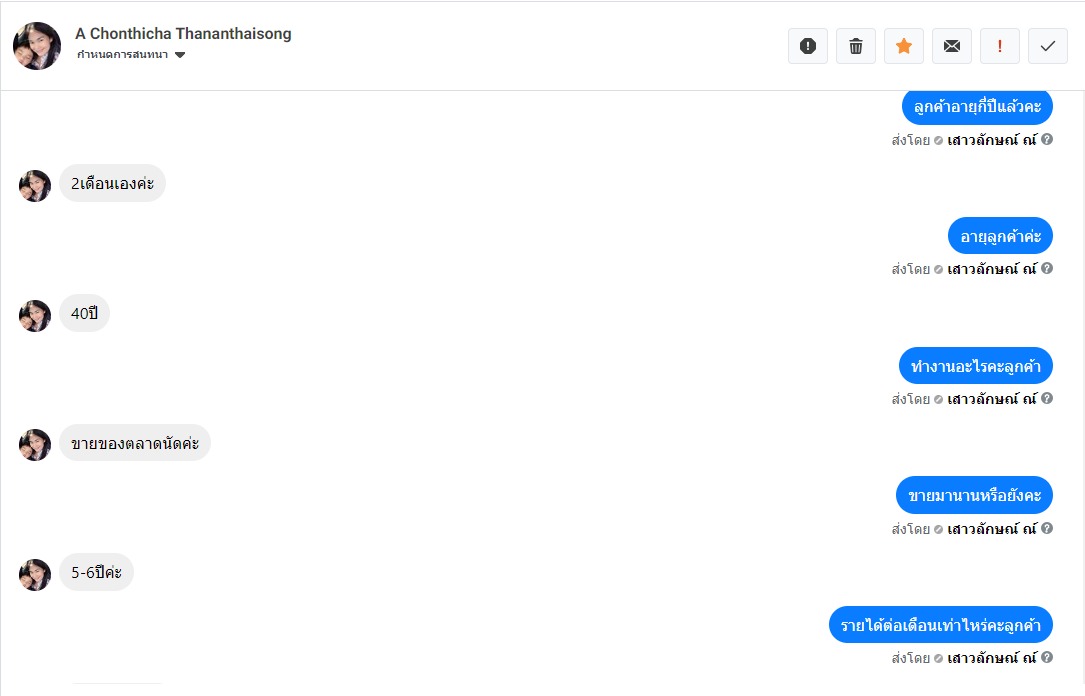Viewport: 1085px width, 696px height.
Task: Click the avatar beside 2เดือนเองค่ะ message
Action: click(35, 186)
